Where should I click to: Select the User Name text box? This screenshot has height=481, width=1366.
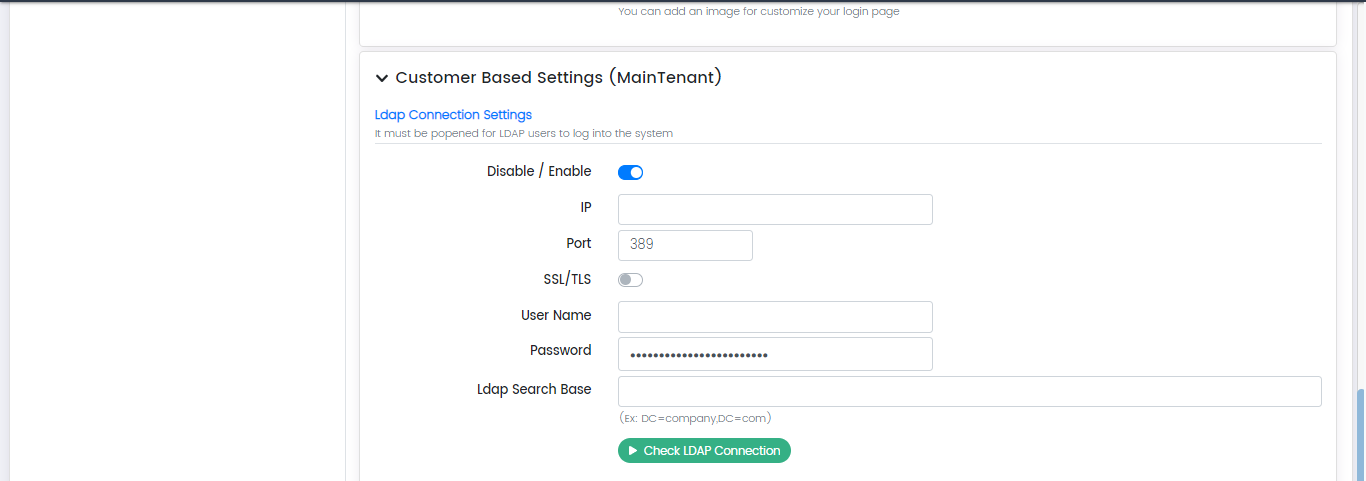point(775,316)
